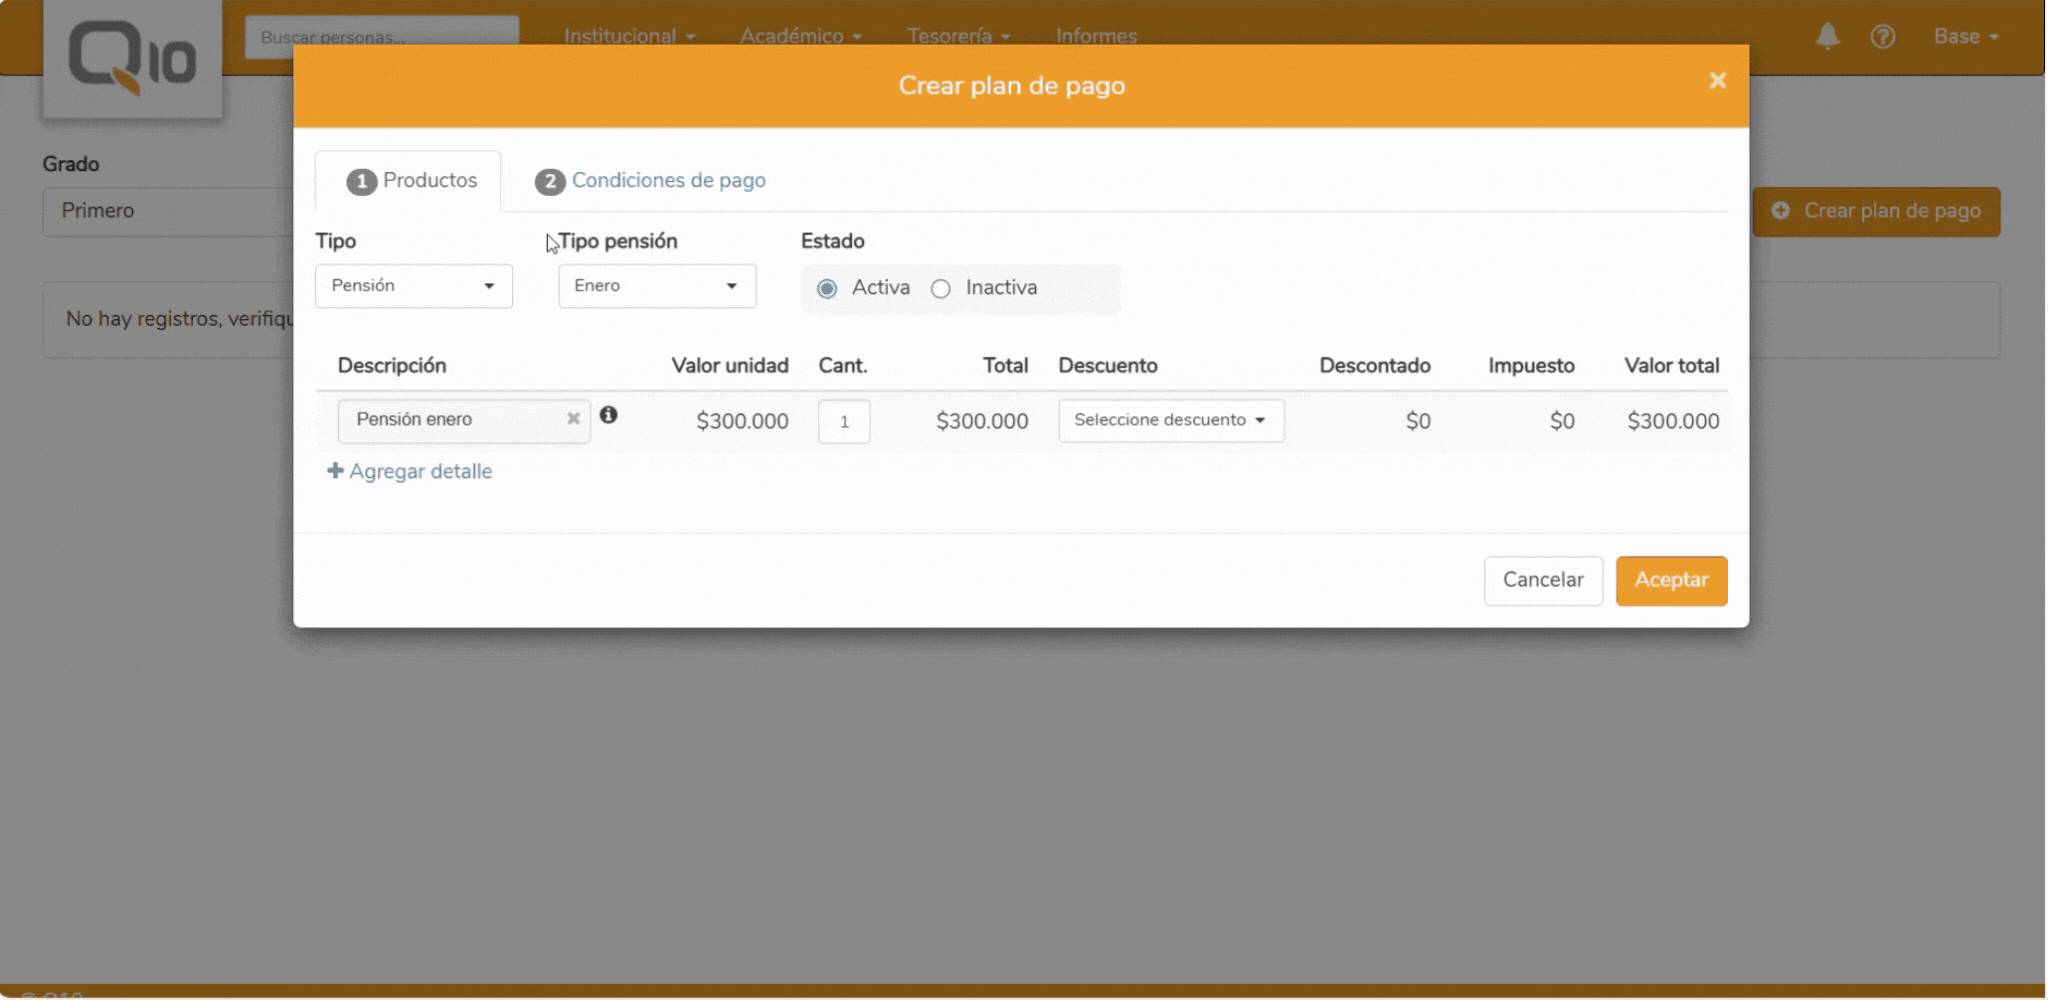This screenshot has width=2048, height=1000.
Task: Click the info icon beside Pensión enero
Action: tap(608, 415)
